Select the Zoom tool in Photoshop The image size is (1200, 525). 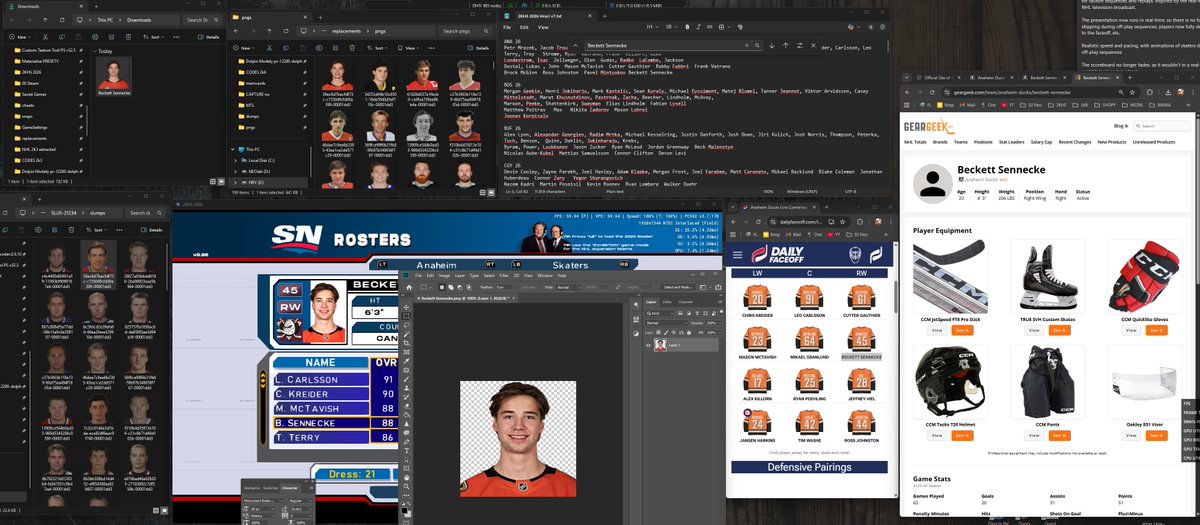pyautogui.click(x=406, y=486)
